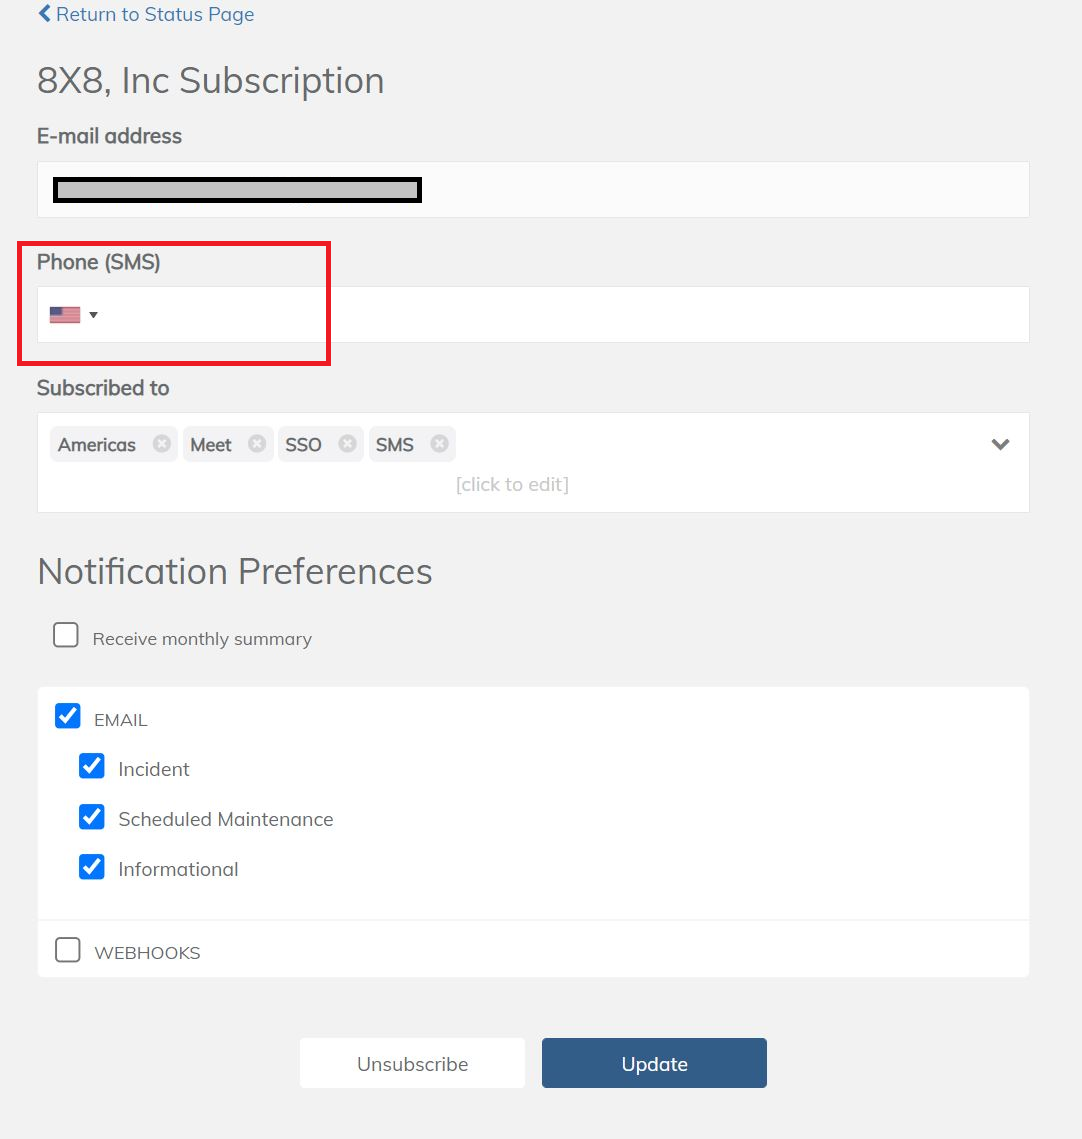The width and height of the screenshot is (1082, 1139).
Task: Remove the SMS tag with its x icon
Action: pos(439,444)
